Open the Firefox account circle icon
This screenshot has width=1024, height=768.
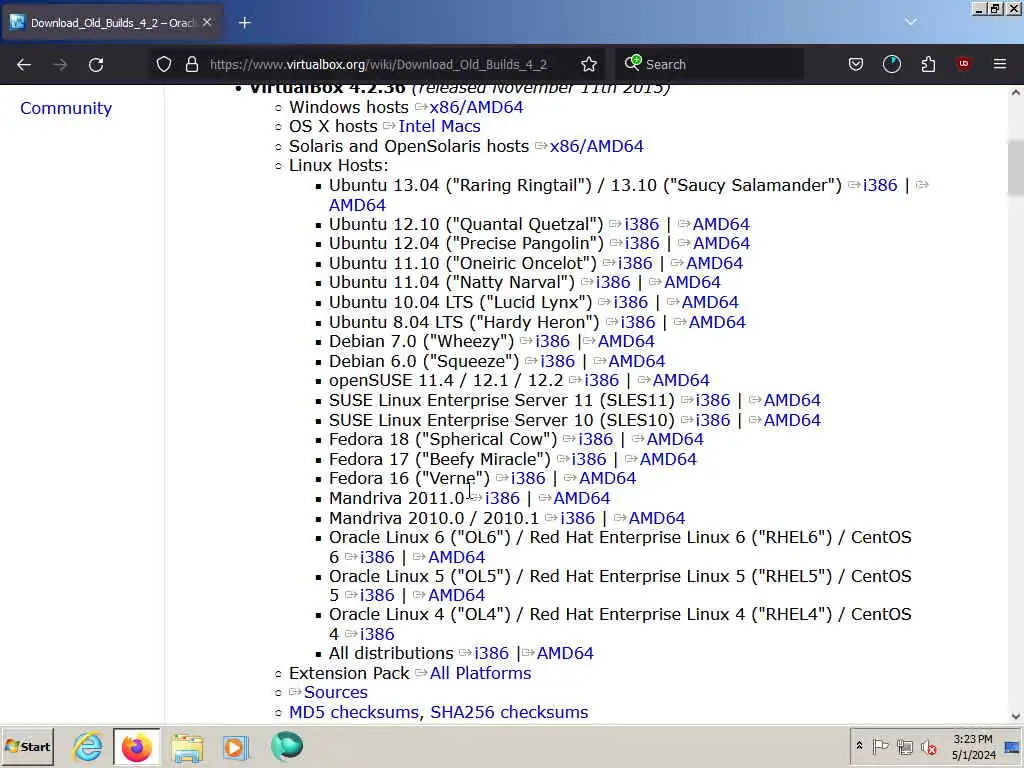point(891,64)
